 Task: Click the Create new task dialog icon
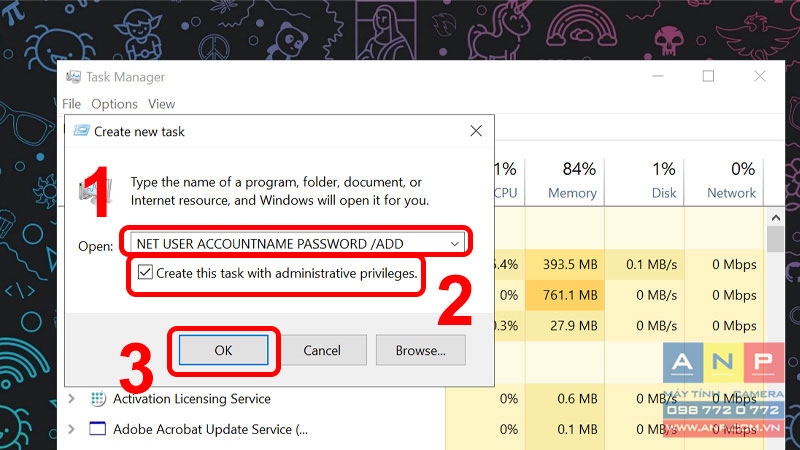point(81,131)
